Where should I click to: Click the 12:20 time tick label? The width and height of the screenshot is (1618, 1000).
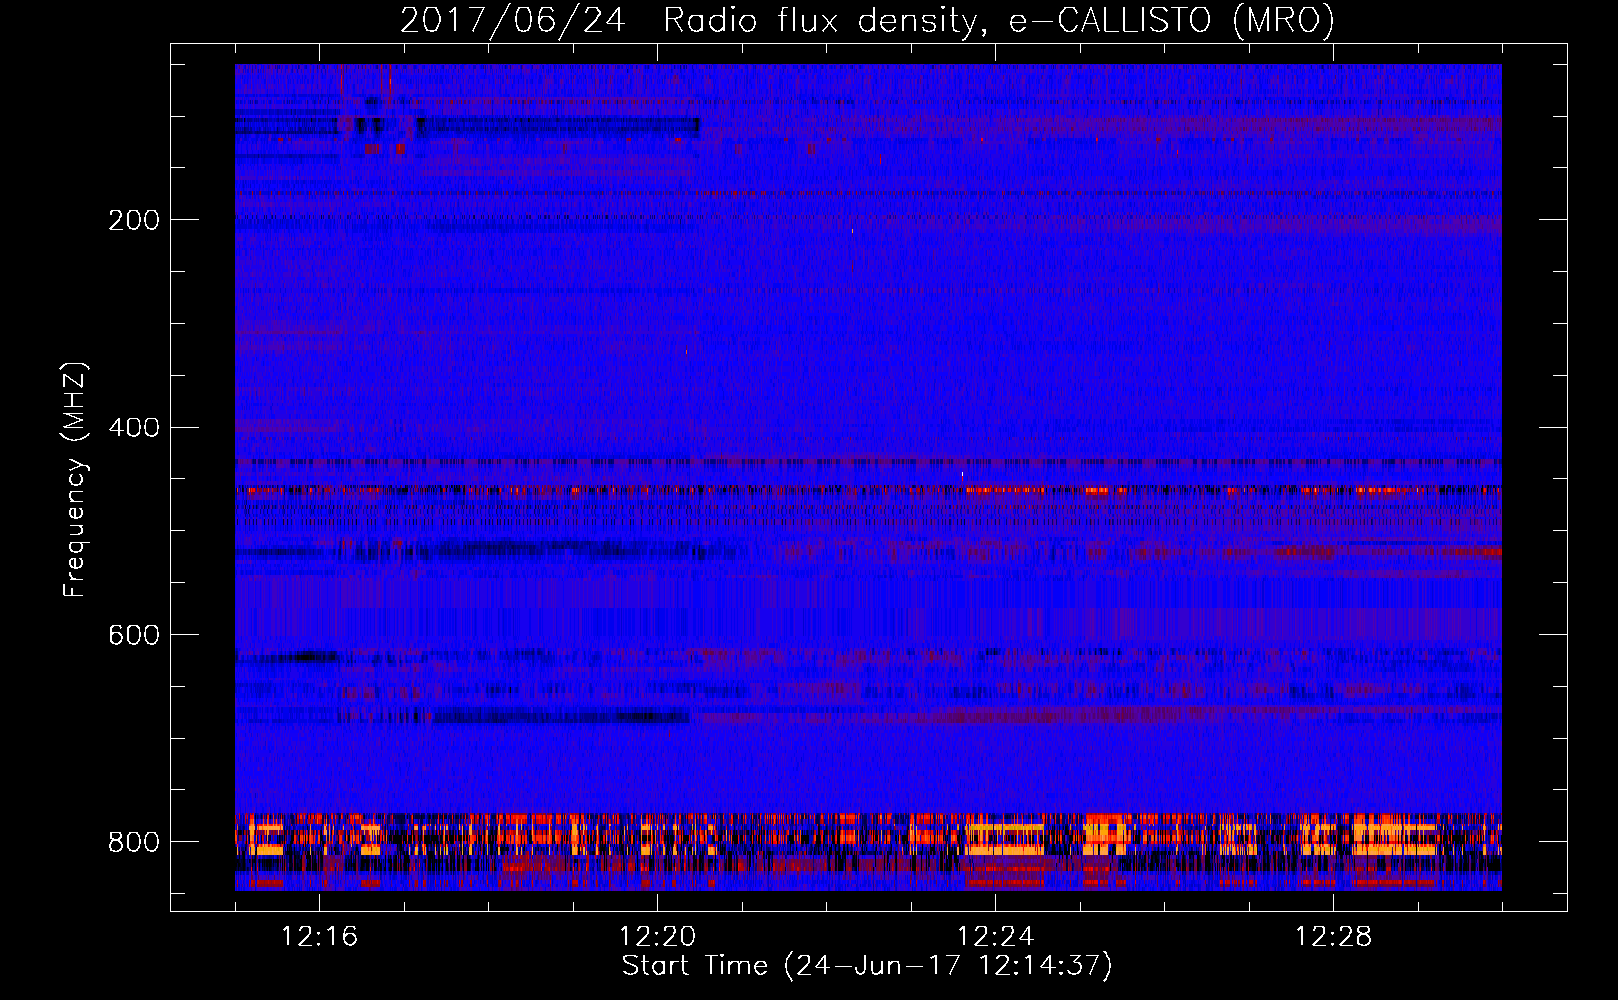(658, 937)
